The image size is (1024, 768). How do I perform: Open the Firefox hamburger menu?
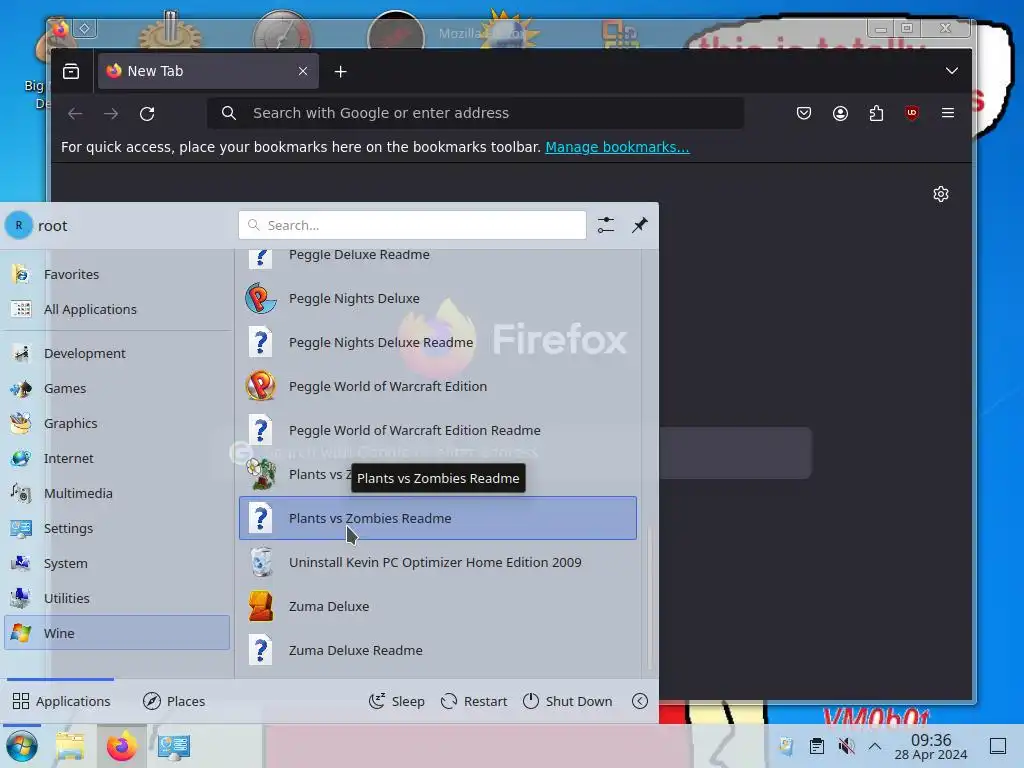[948, 114]
